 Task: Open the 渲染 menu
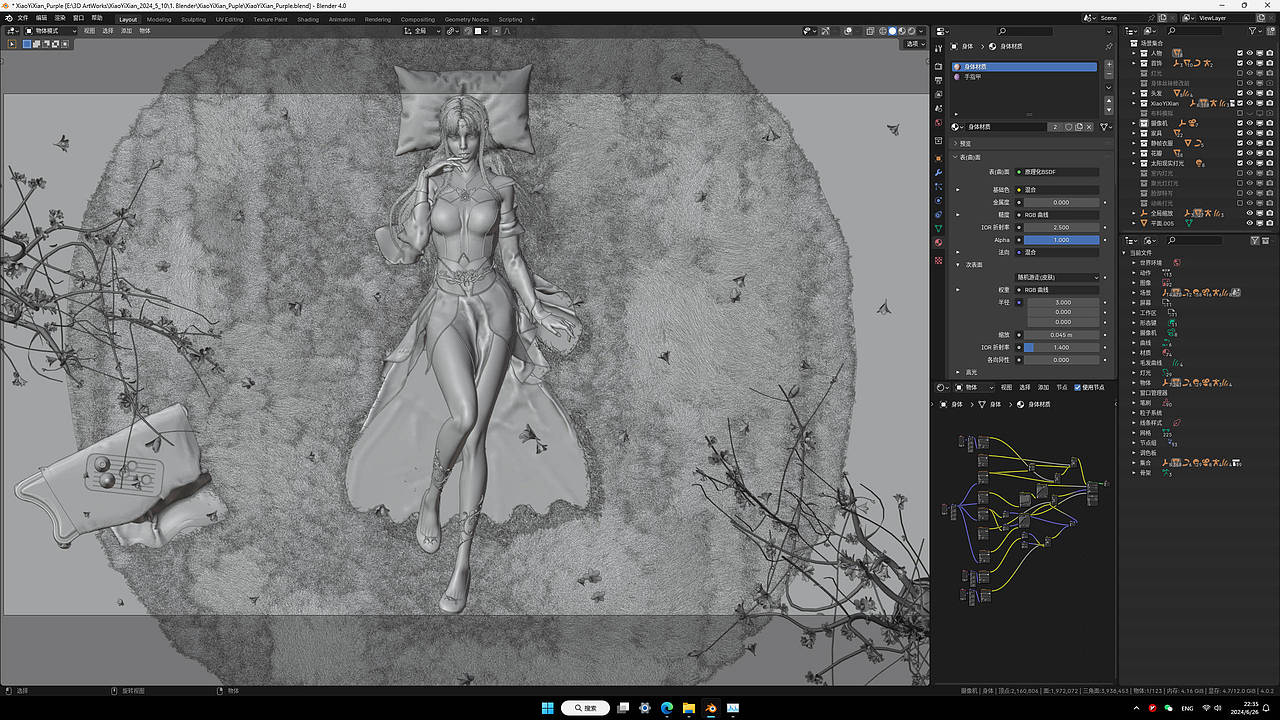click(x=60, y=18)
